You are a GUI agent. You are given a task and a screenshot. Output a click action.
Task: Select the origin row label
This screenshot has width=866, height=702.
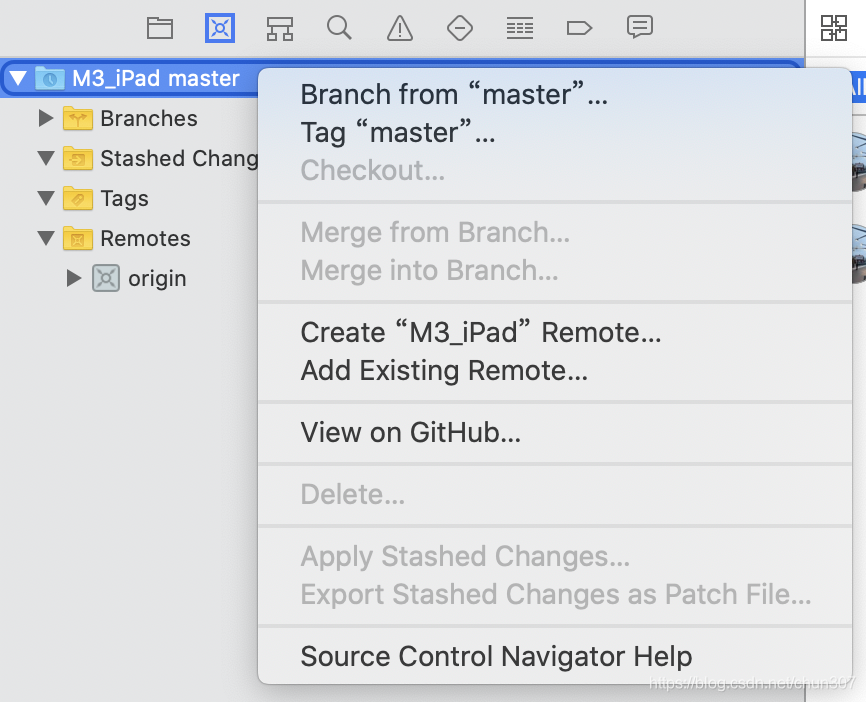[157, 279]
